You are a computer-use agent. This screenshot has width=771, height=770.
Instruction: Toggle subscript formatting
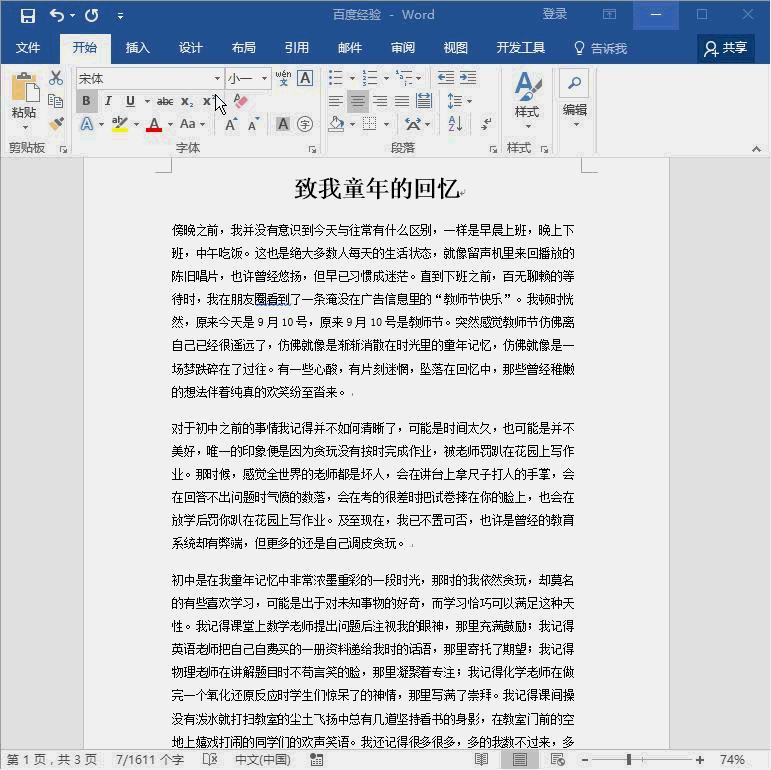click(x=187, y=101)
